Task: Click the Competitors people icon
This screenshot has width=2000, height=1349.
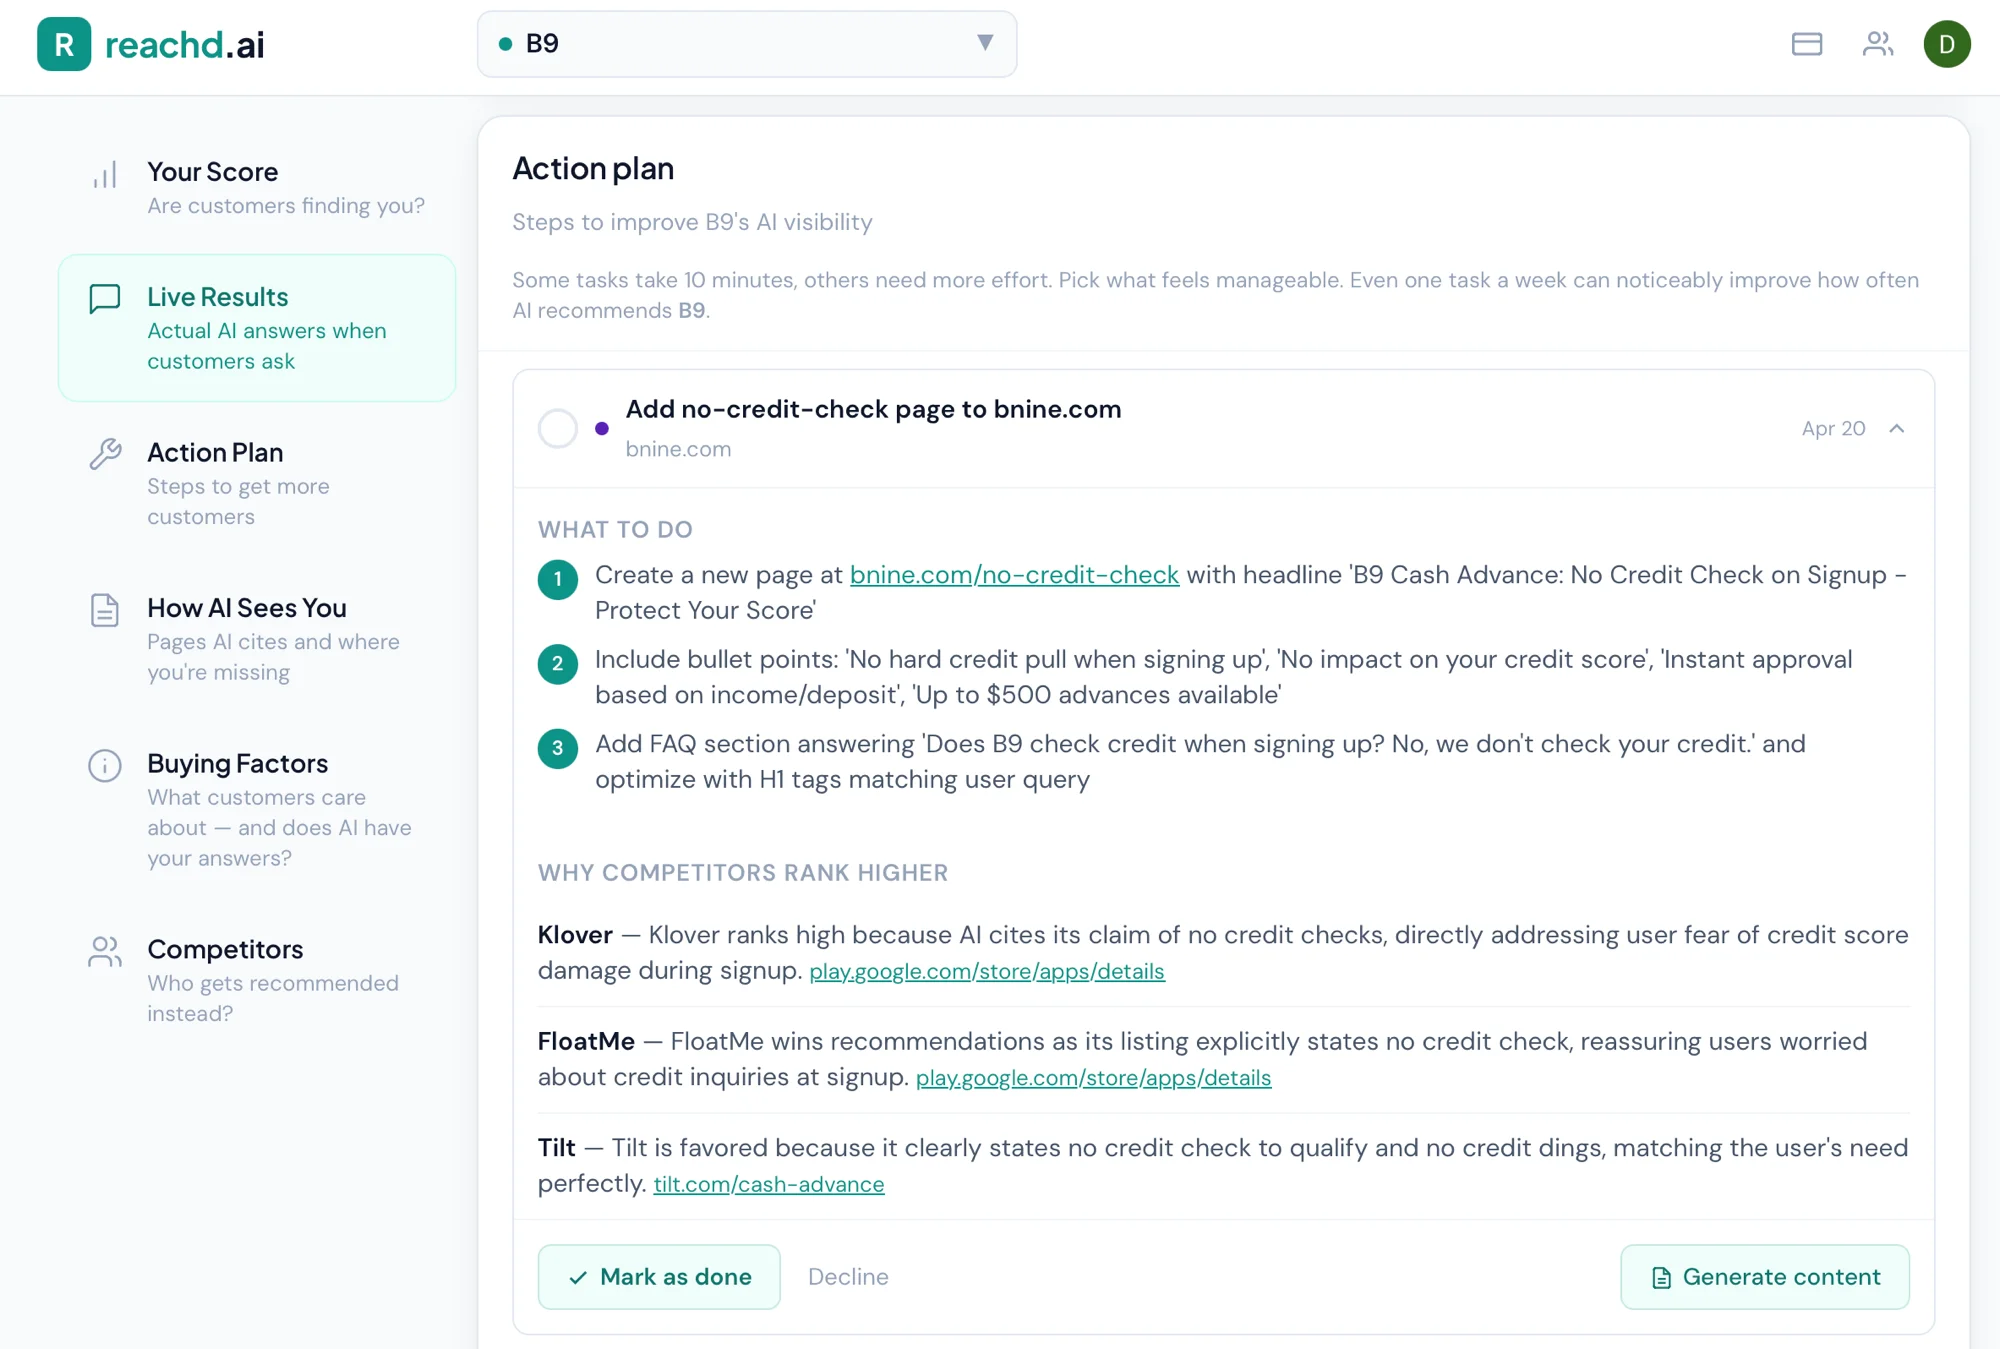Action: [x=105, y=951]
